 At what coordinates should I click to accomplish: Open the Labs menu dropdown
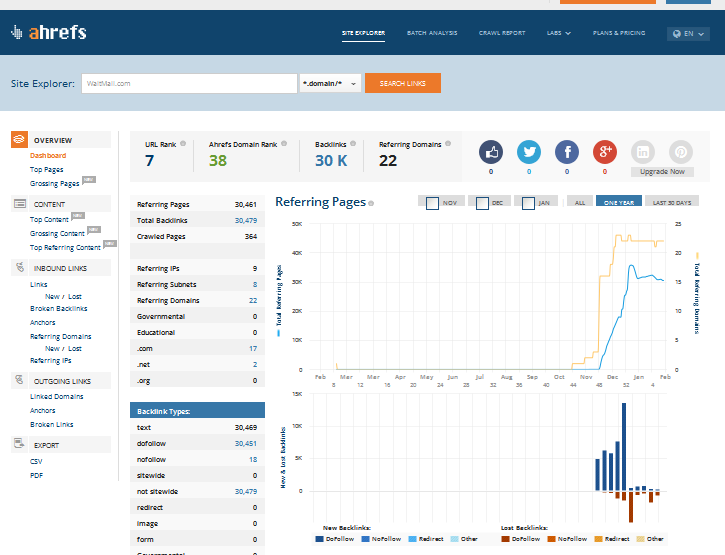pos(559,33)
